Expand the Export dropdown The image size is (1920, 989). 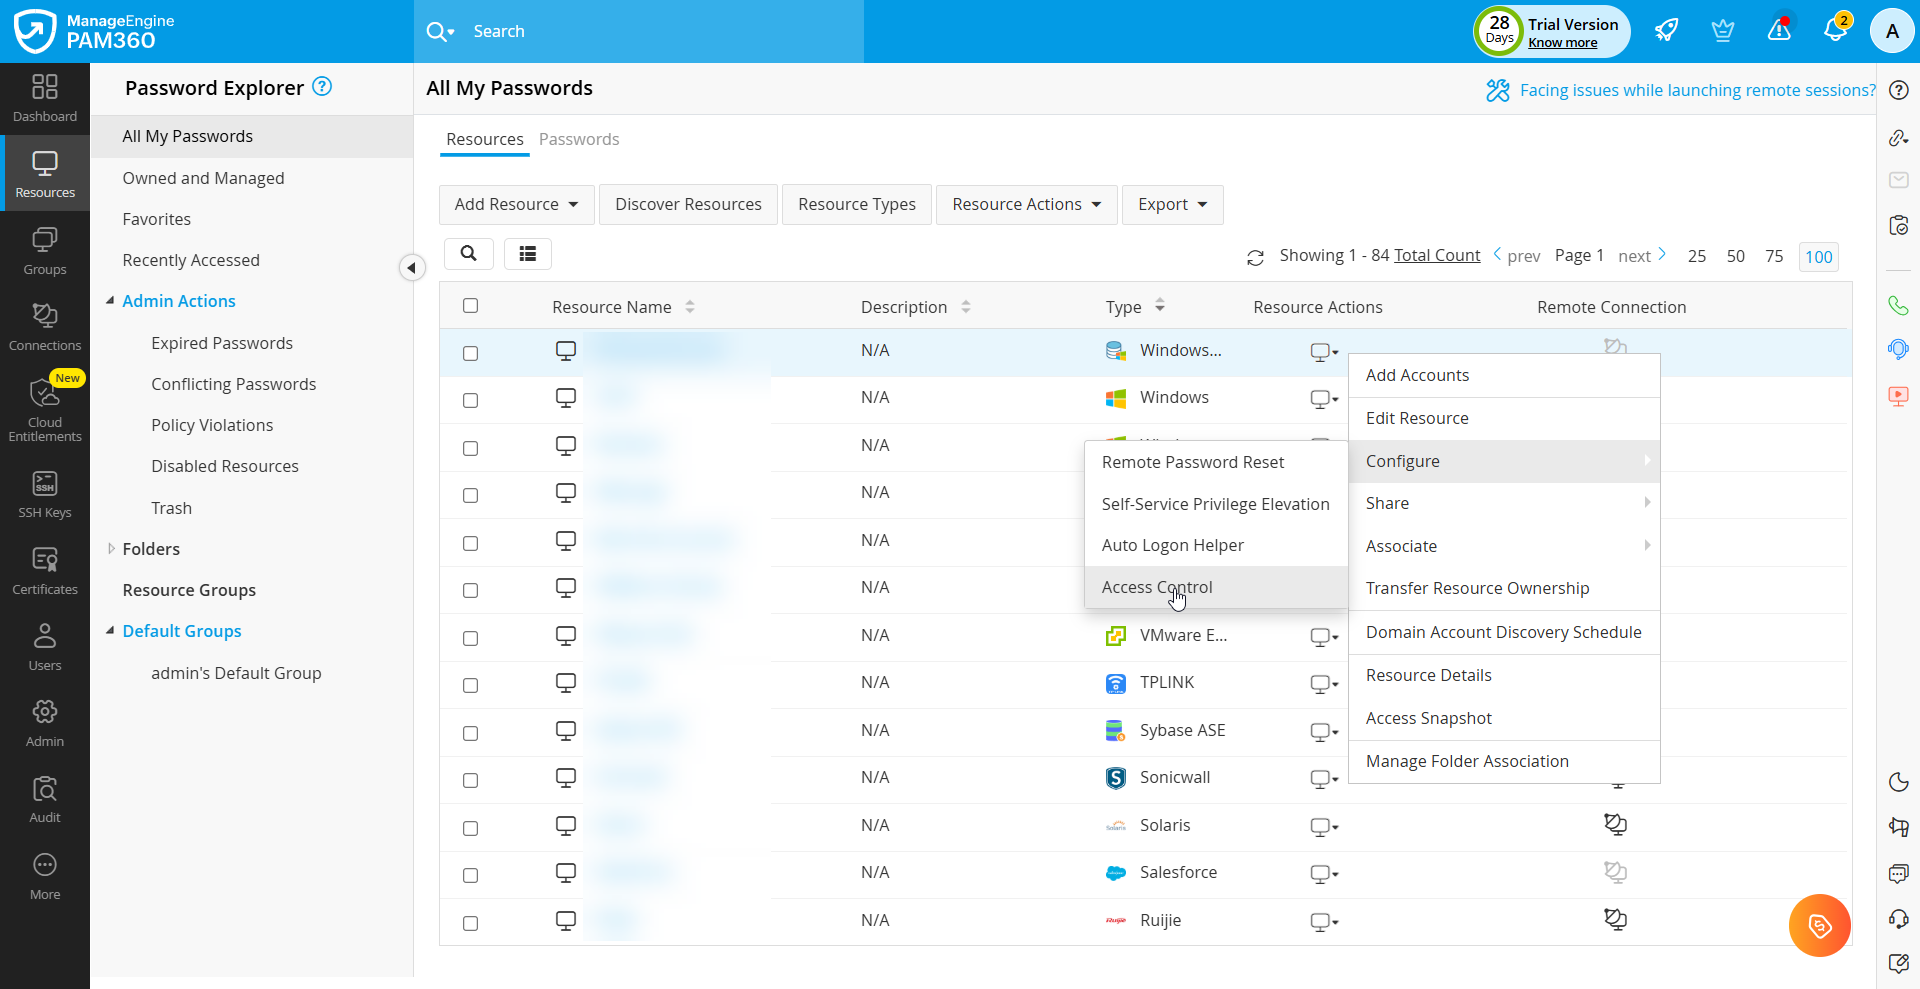tap(1172, 205)
